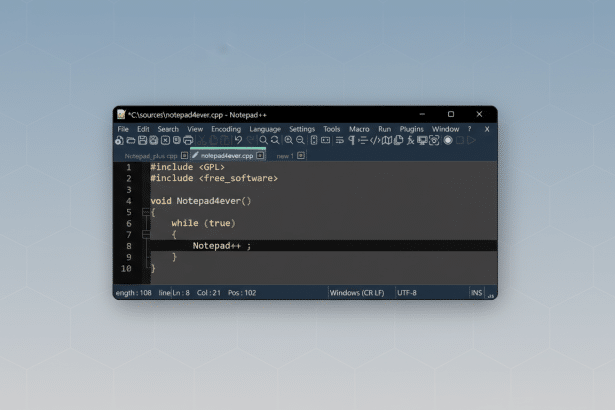Viewport: 615px width, 410px height.
Task: Undo the last edit with the Undo icon
Action: (238, 140)
